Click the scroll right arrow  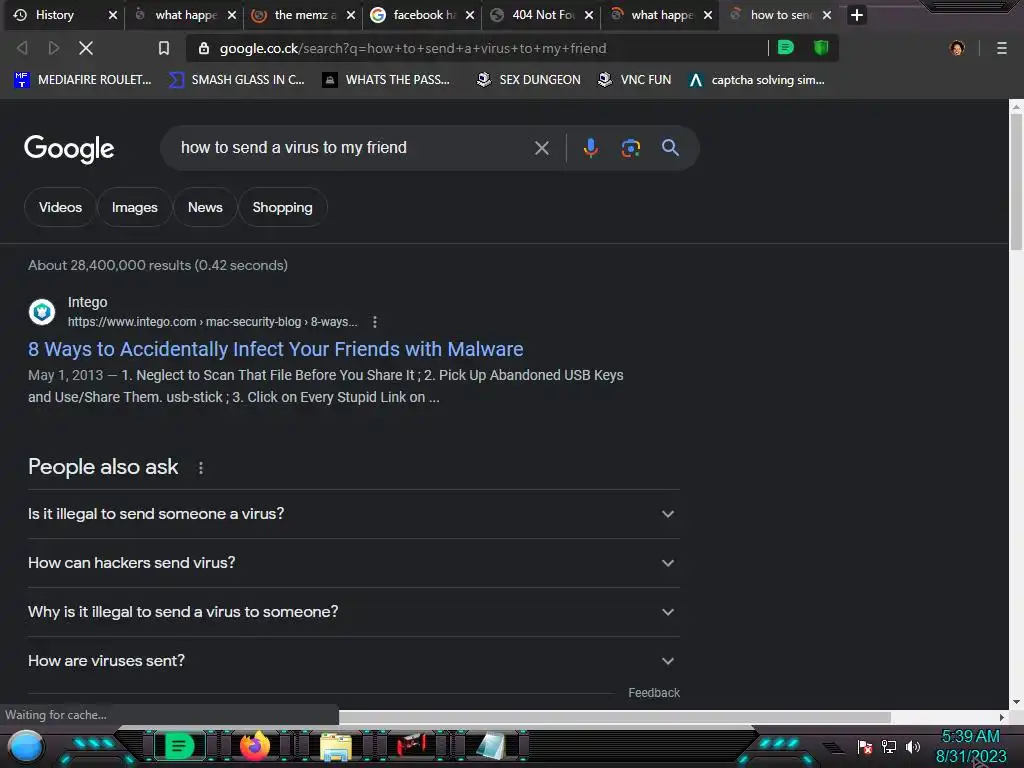pos(1001,717)
